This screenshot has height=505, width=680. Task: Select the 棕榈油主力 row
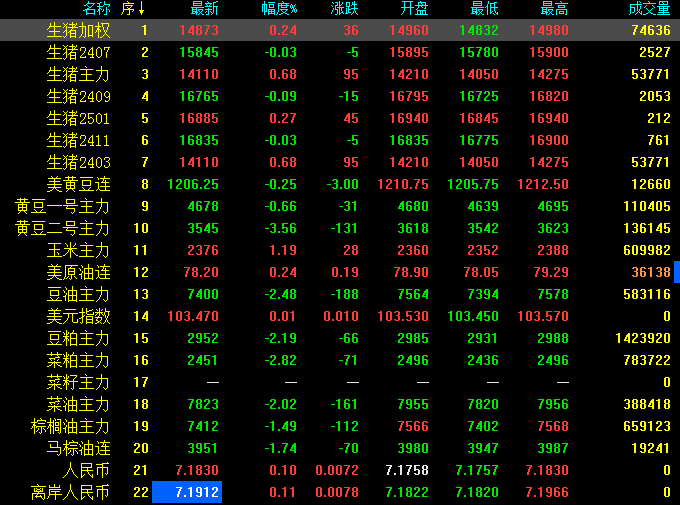[340, 426]
